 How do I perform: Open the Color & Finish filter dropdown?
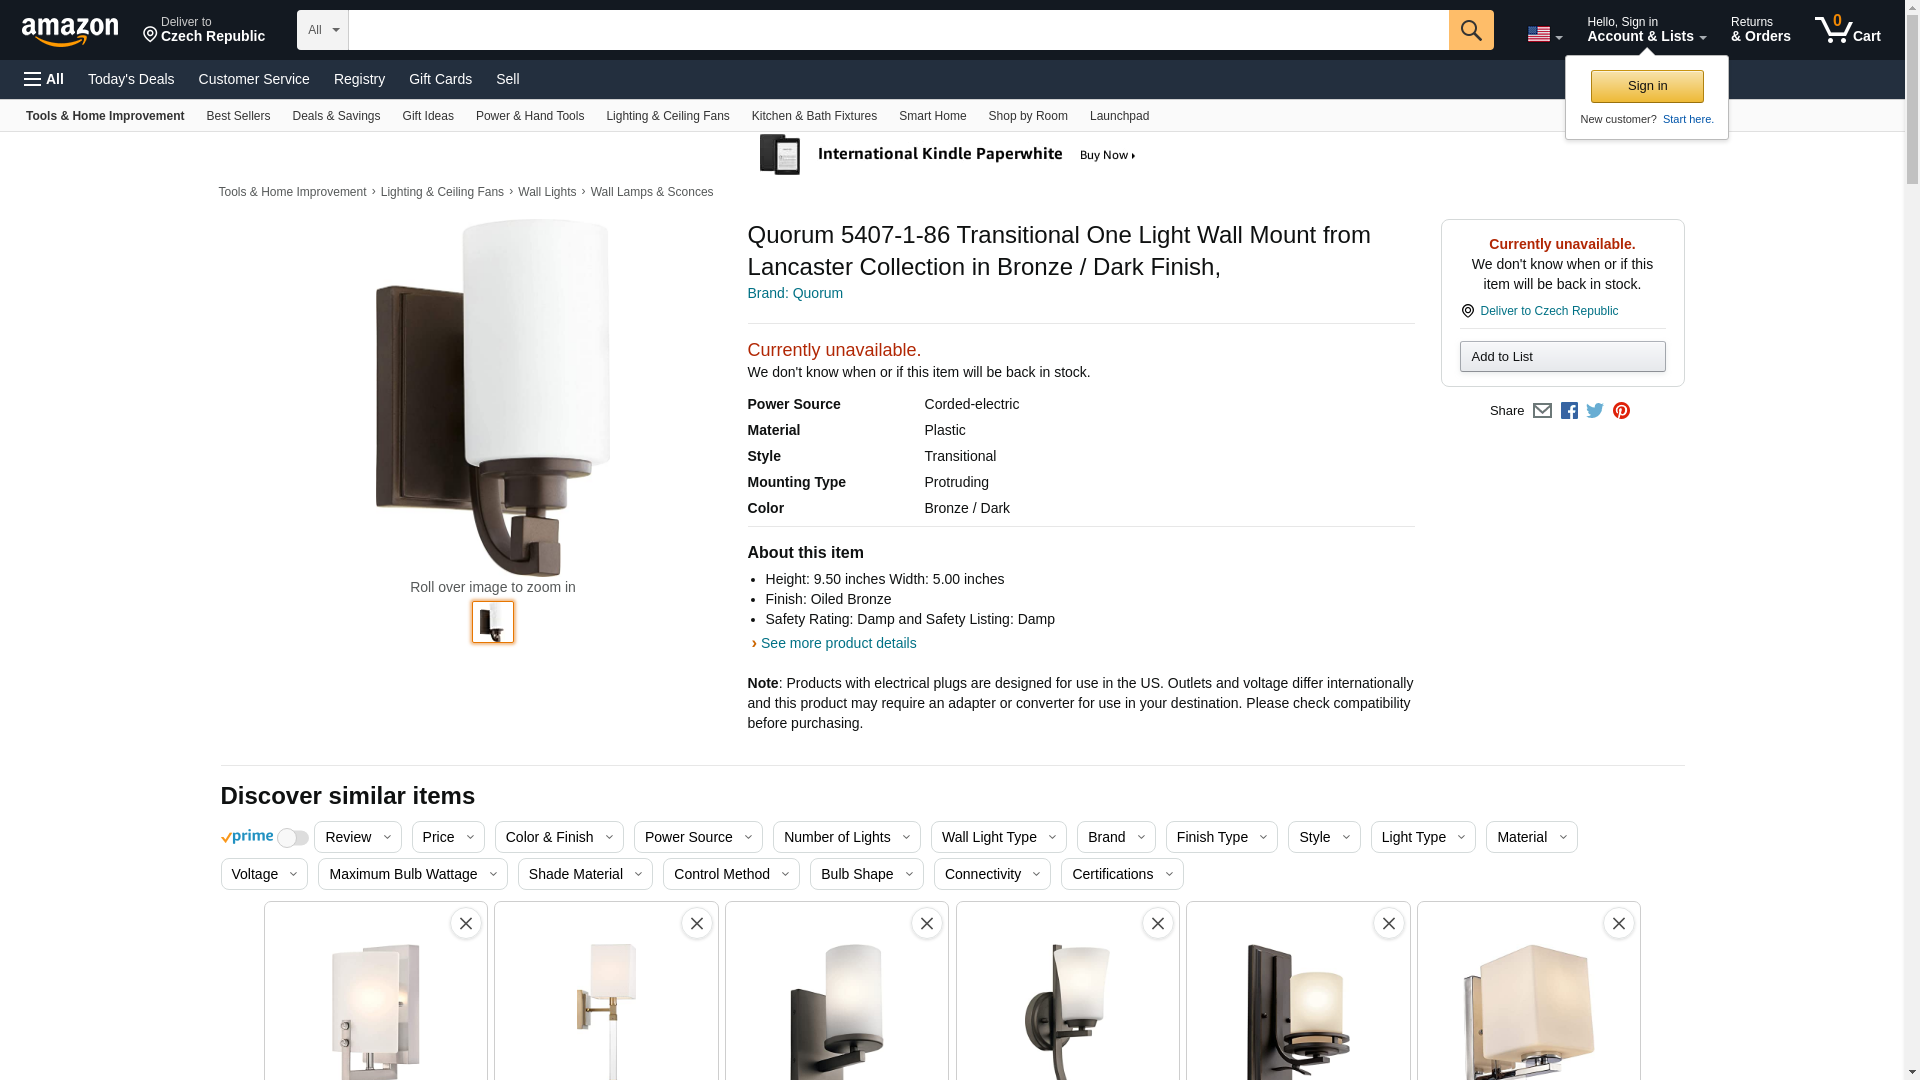click(x=559, y=837)
